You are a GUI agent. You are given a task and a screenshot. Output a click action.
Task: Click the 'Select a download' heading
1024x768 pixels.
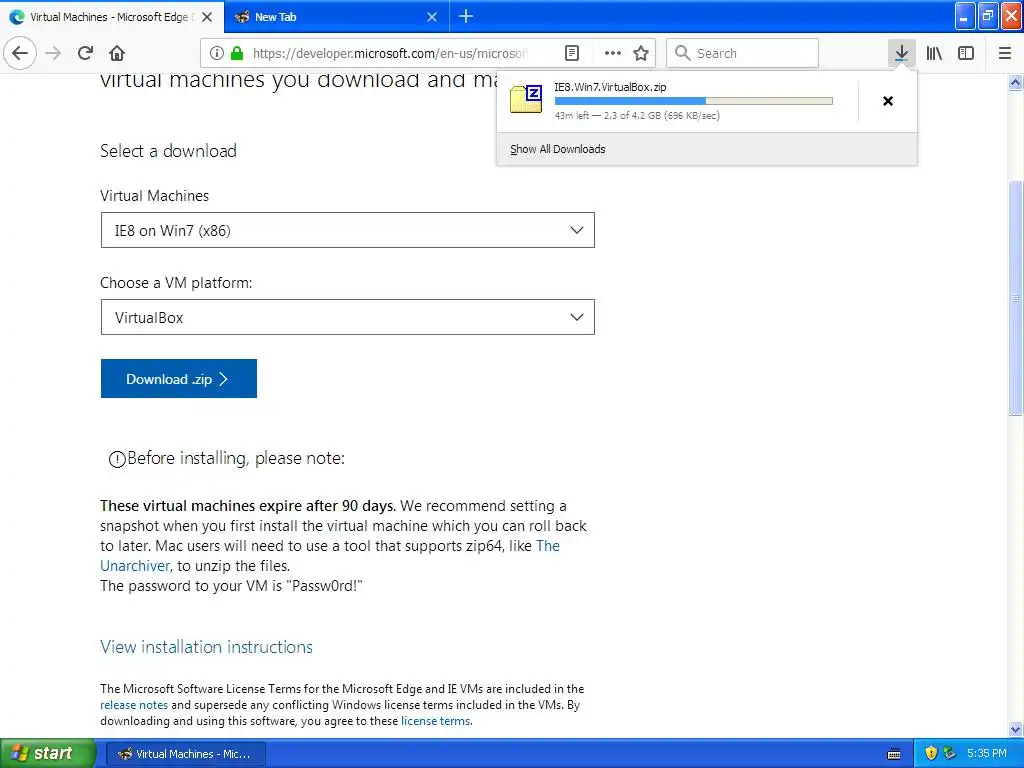168,151
